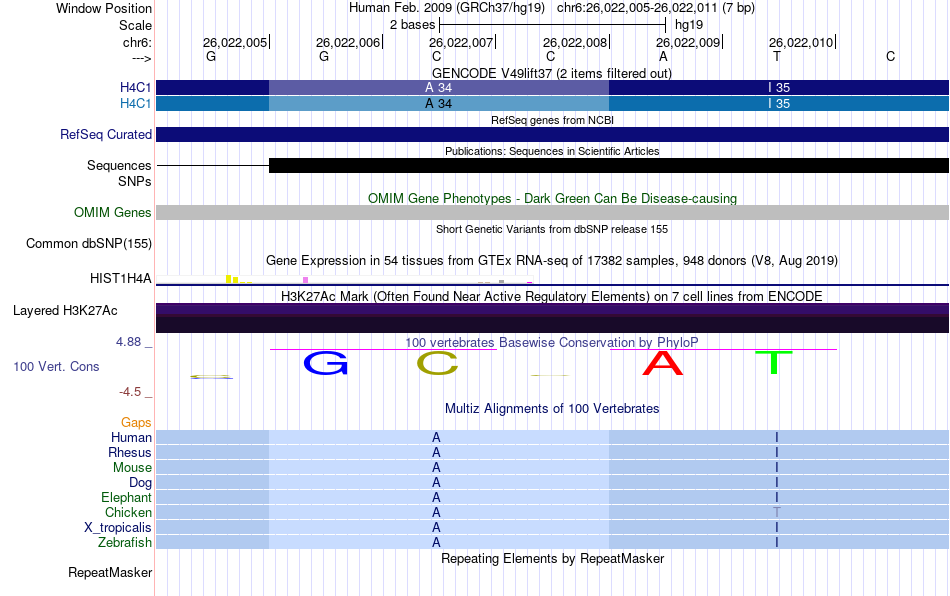950x596 pixels.
Task: Click Short Genetic Variants dbSNP title
Action: [x=552, y=229]
